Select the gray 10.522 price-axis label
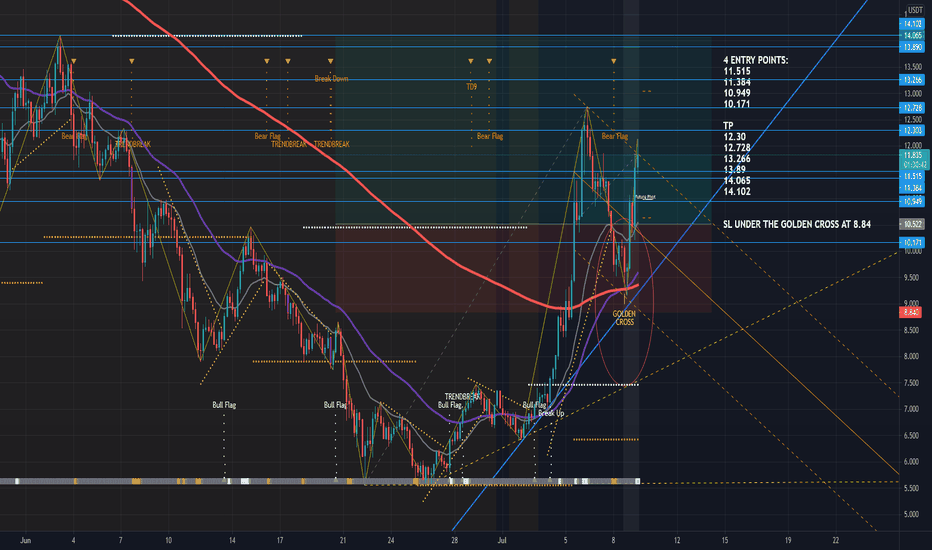This screenshot has width=932, height=550. 912,224
